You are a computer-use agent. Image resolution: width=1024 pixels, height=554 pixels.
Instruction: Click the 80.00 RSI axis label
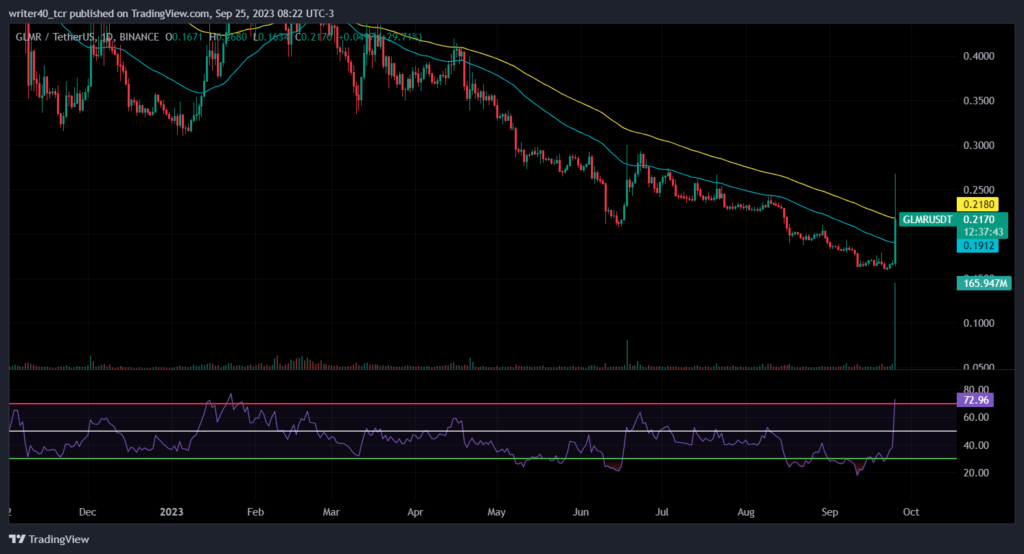tap(976, 390)
